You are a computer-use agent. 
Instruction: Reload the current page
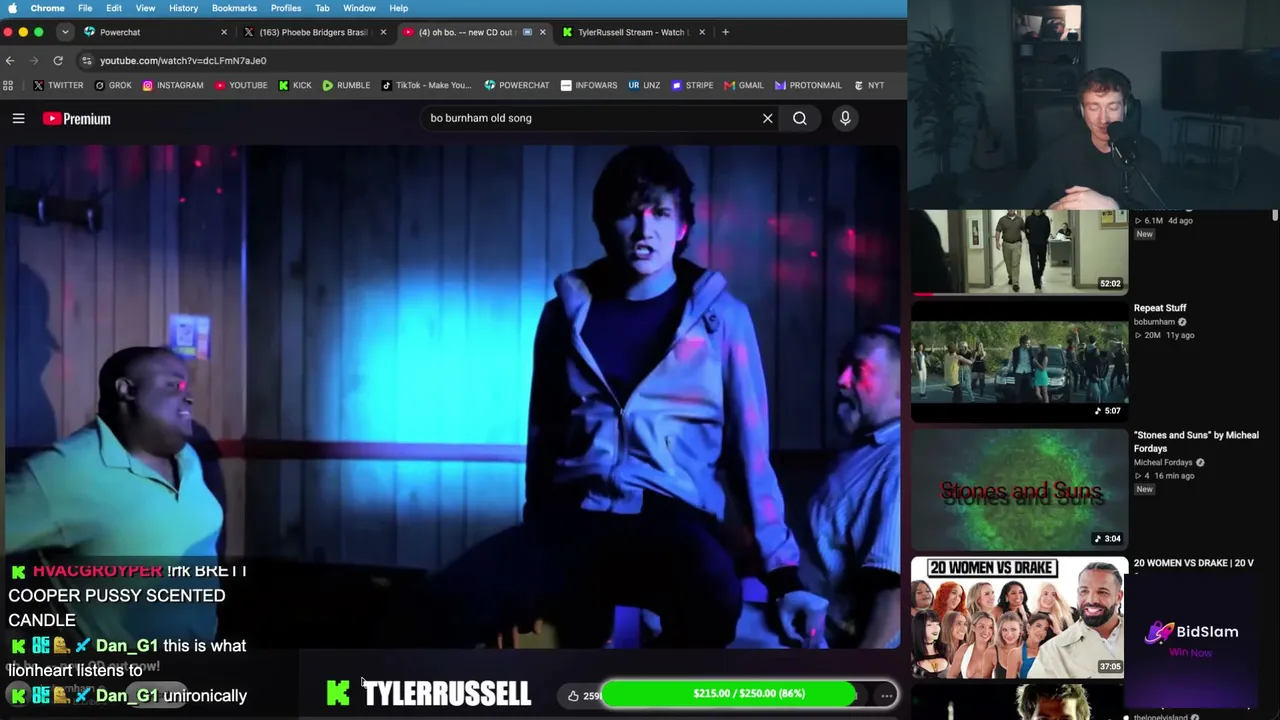pos(58,60)
